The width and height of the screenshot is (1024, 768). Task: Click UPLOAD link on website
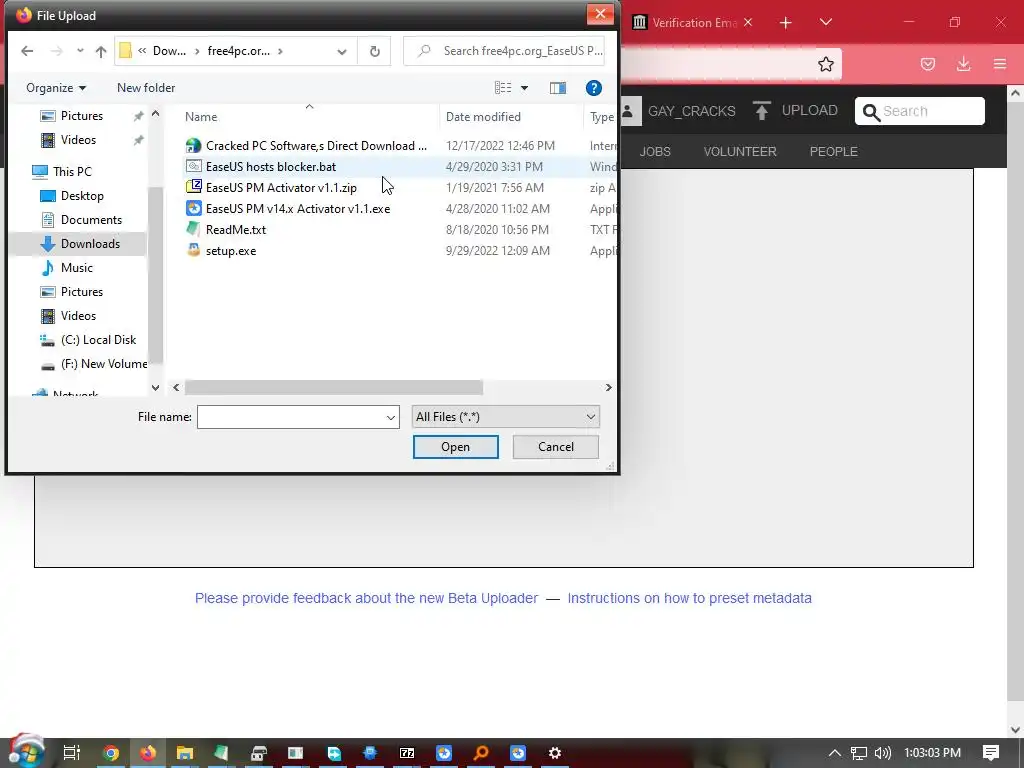tap(795, 110)
